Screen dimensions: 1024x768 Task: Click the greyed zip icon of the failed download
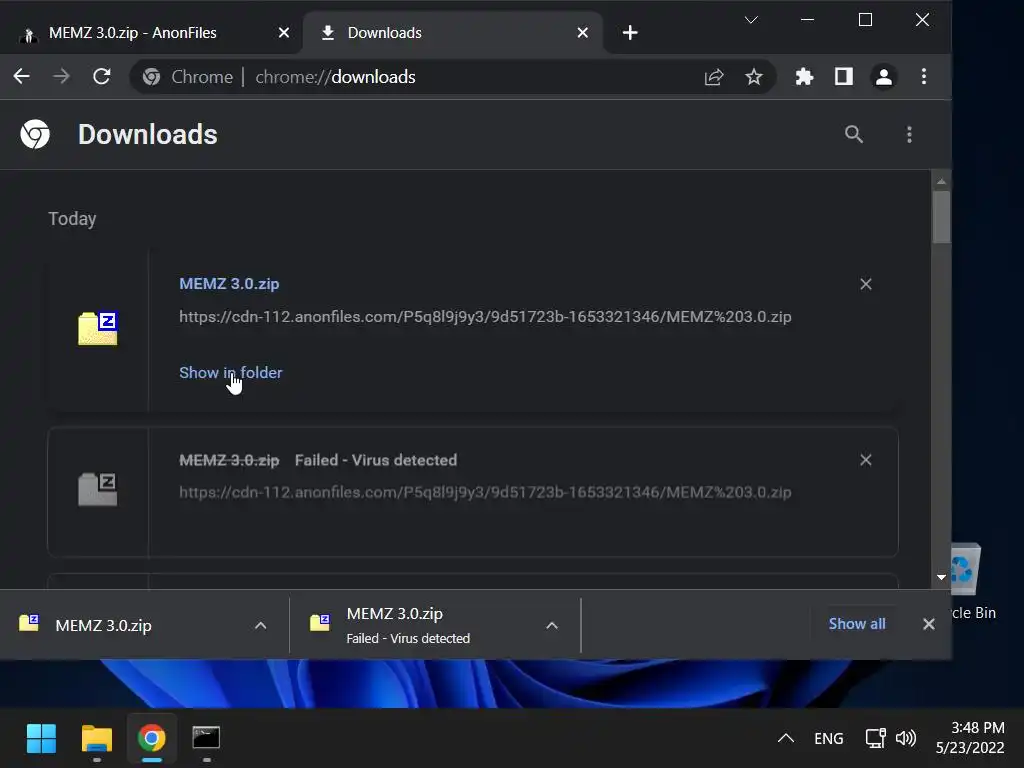(98, 490)
